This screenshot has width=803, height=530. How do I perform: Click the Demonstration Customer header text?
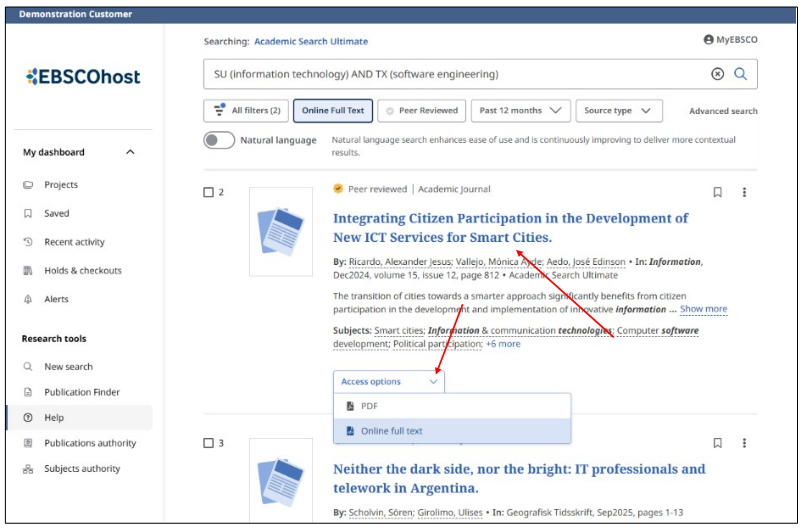75,14
